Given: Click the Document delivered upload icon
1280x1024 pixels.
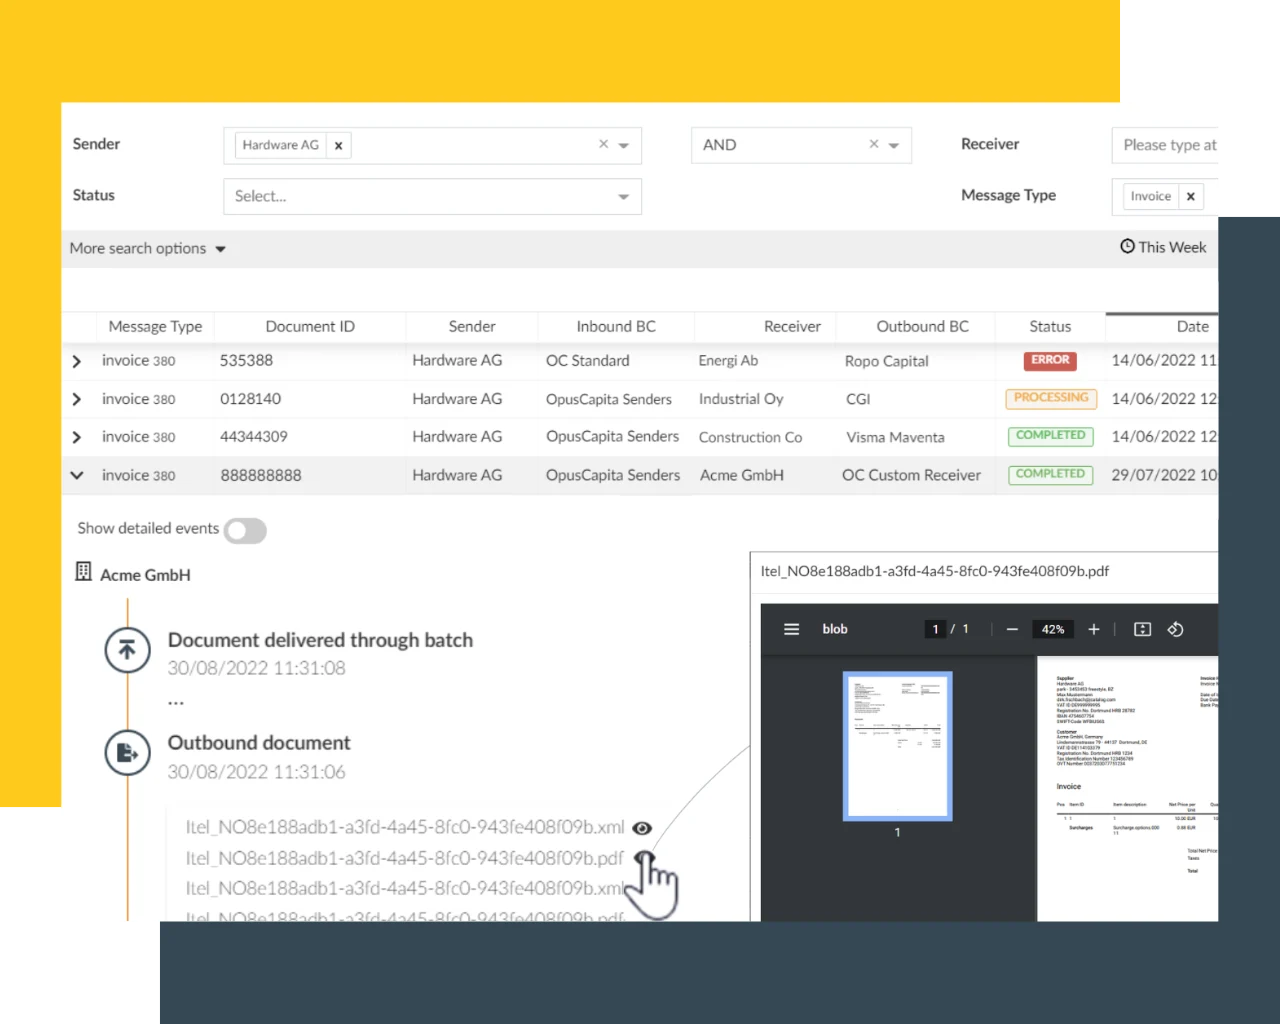Looking at the screenshot, I should 128,650.
